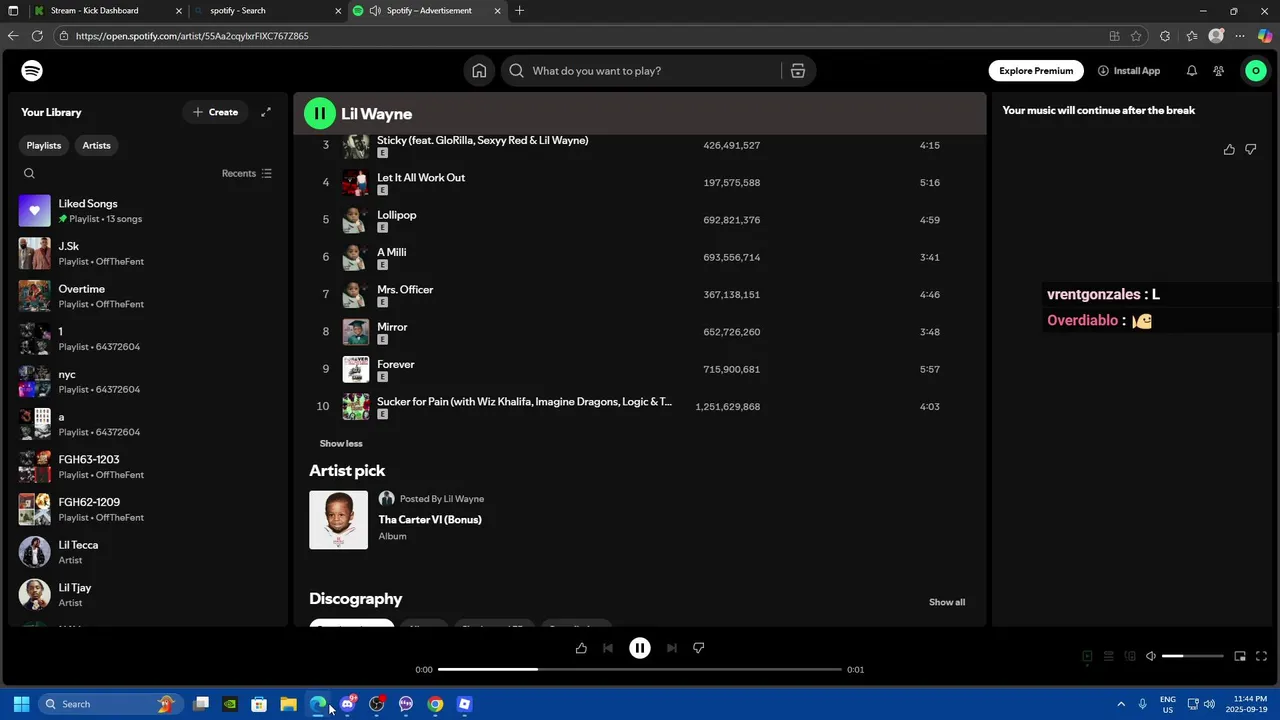Collapse popular tracks with Show less
Viewport: 1280px width, 720px height.
point(341,443)
